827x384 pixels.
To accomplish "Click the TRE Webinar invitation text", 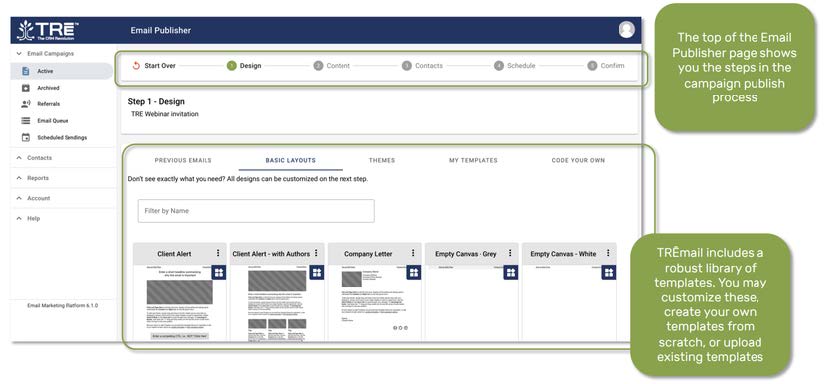I will [x=165, y=114].
